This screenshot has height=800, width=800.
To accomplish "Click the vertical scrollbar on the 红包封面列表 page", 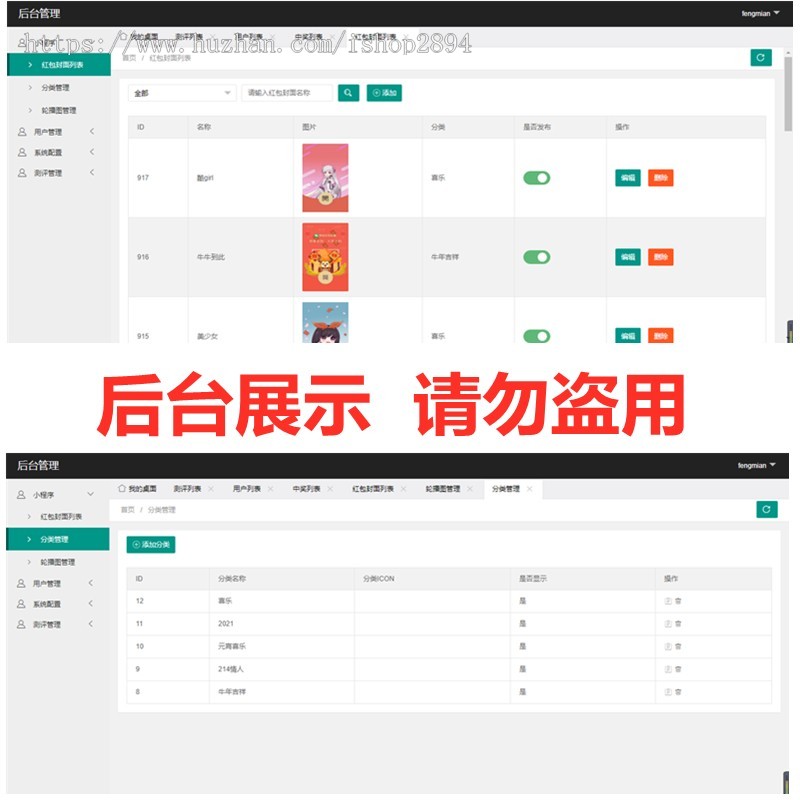I will click(x=788, y=94).
